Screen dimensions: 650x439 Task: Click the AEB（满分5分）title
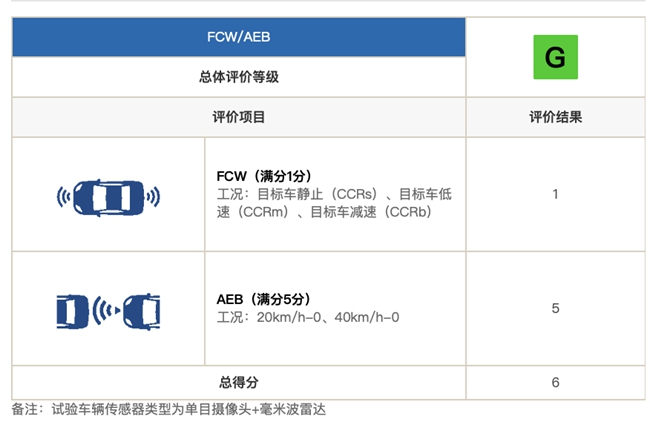tap(264, 299)
